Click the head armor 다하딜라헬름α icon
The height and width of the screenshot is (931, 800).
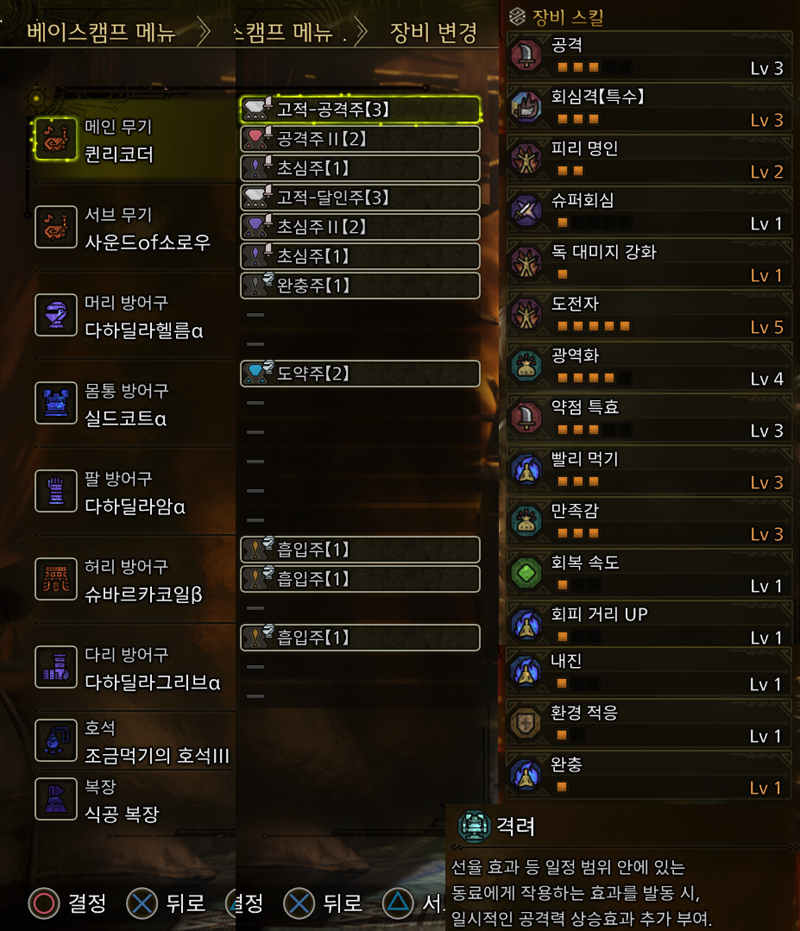click(x=56, y=315)
